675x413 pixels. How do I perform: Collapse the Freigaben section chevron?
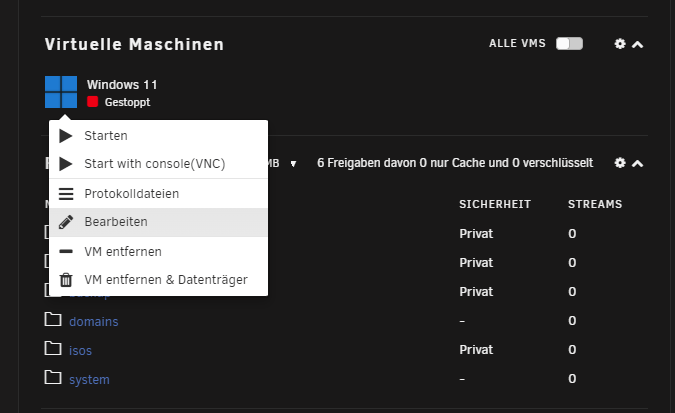point(638,163)
